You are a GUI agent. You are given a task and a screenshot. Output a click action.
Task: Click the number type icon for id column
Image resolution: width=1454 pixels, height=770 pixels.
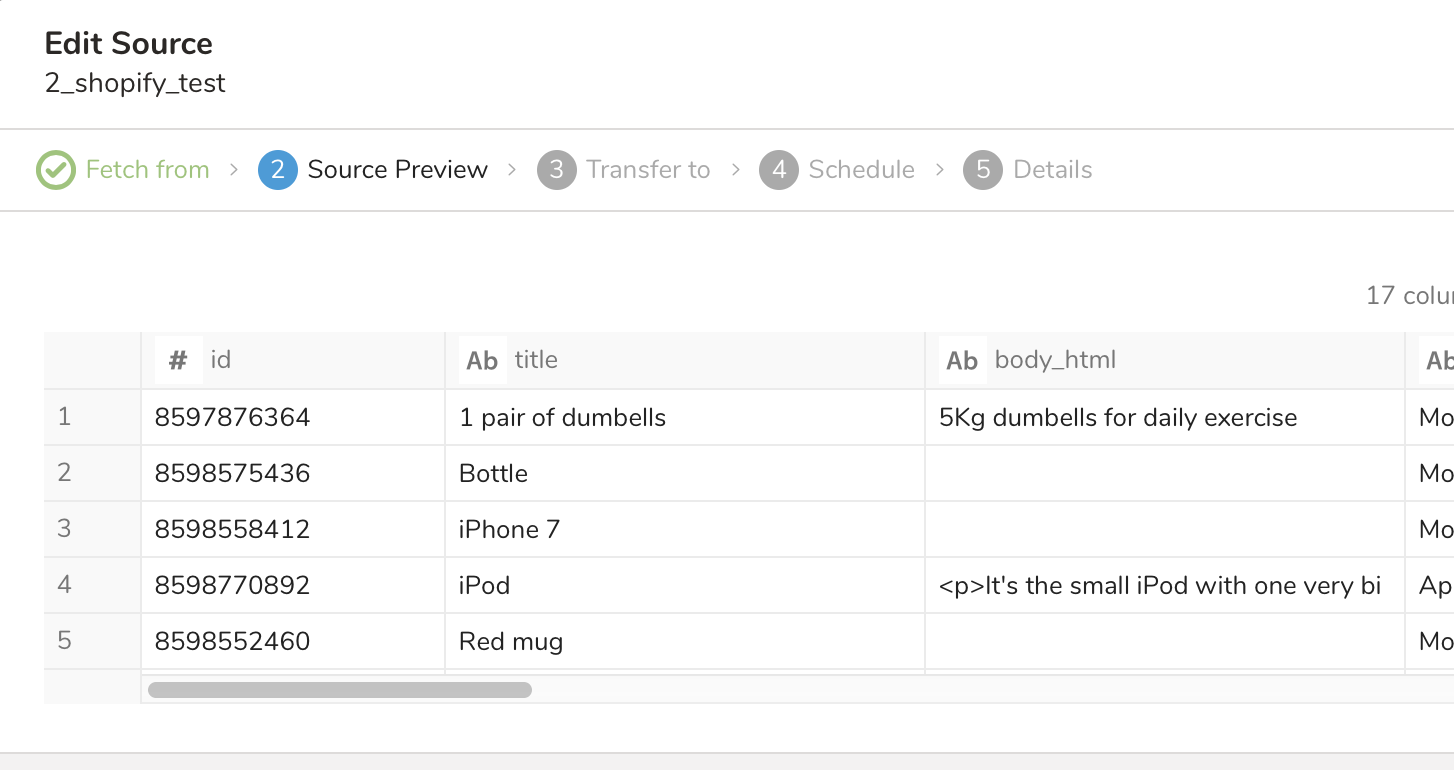pos(178,360)
